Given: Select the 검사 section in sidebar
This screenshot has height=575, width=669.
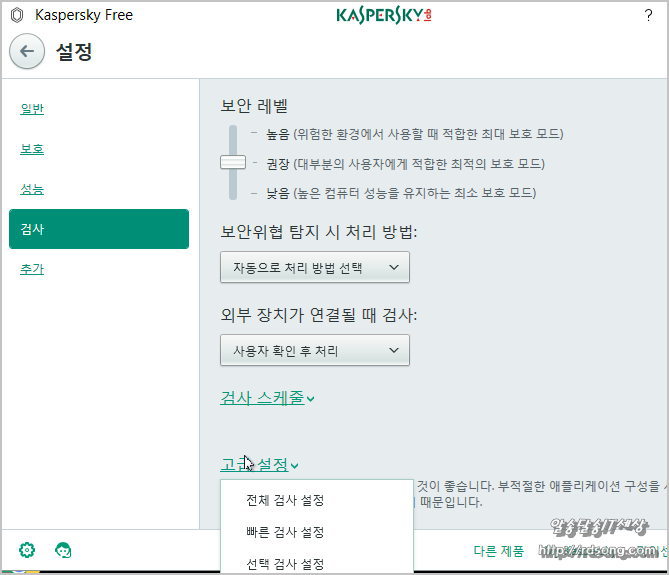Looking at the screenshot, I should pyautogui.click(x=99, y=229).
